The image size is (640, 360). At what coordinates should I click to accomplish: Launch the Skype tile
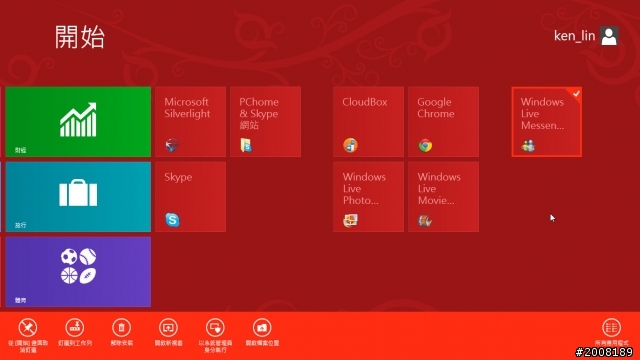point(190,197)
